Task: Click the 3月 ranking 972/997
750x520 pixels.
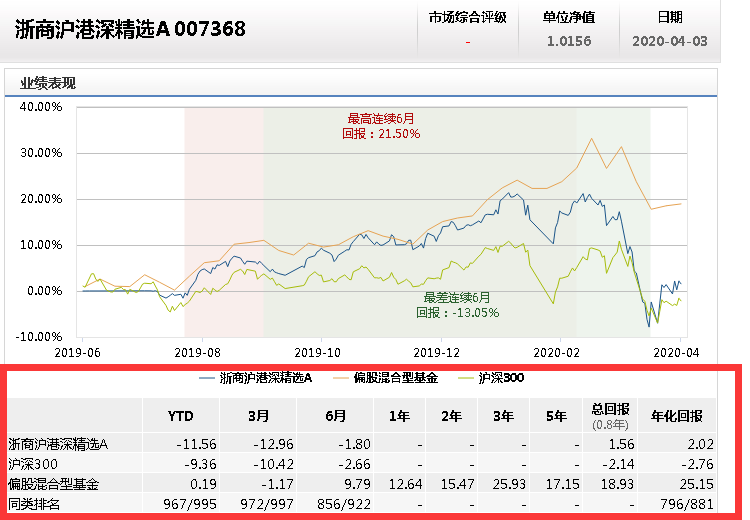Action: tap(267, 504)
